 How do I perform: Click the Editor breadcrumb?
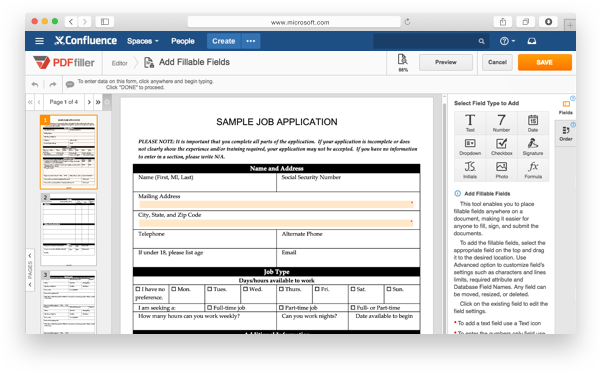click(x=119, y=63)
